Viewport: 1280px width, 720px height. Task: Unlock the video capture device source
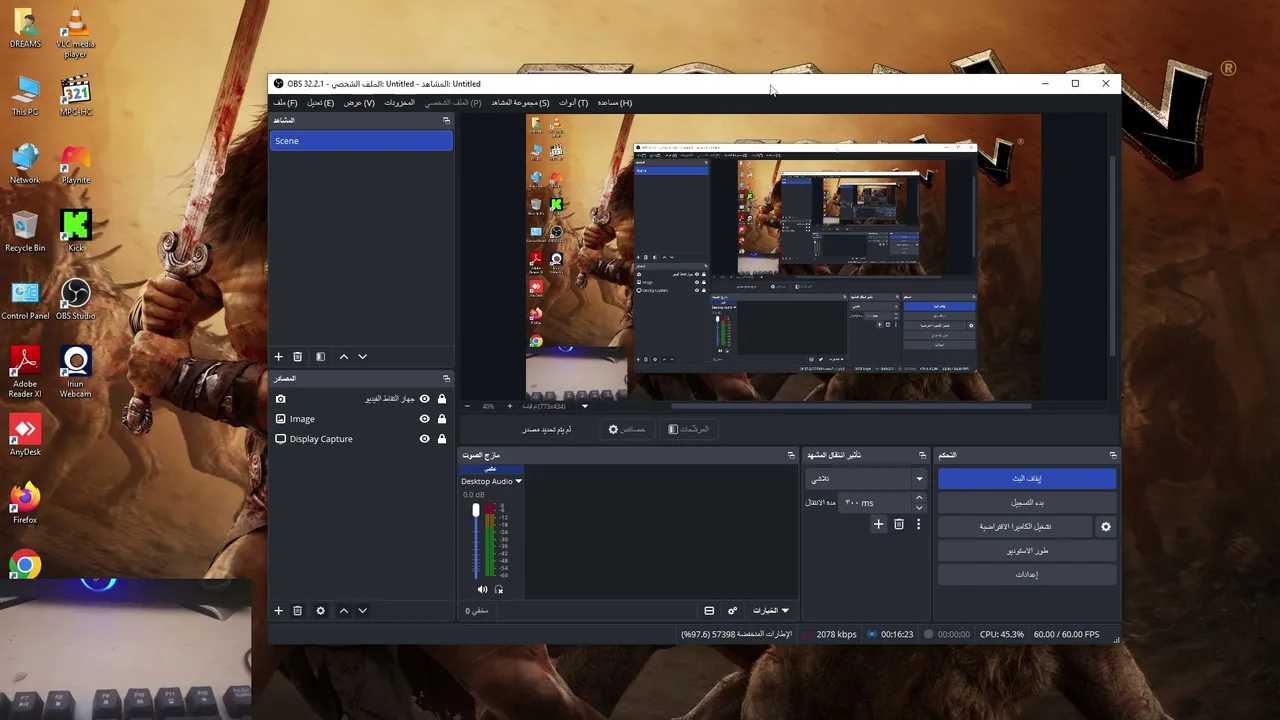click(x=442, y=399)
